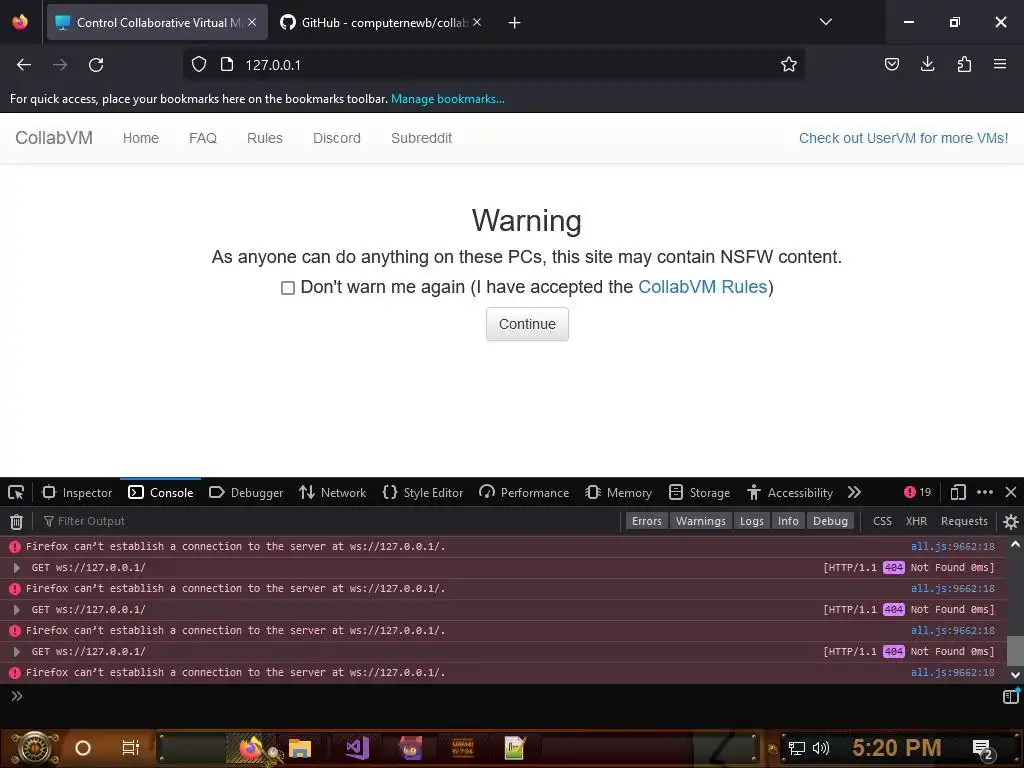This screenshot has height=768, width=1024.
Task: Bookmark this page with the star icon
Action: [789, 65]
